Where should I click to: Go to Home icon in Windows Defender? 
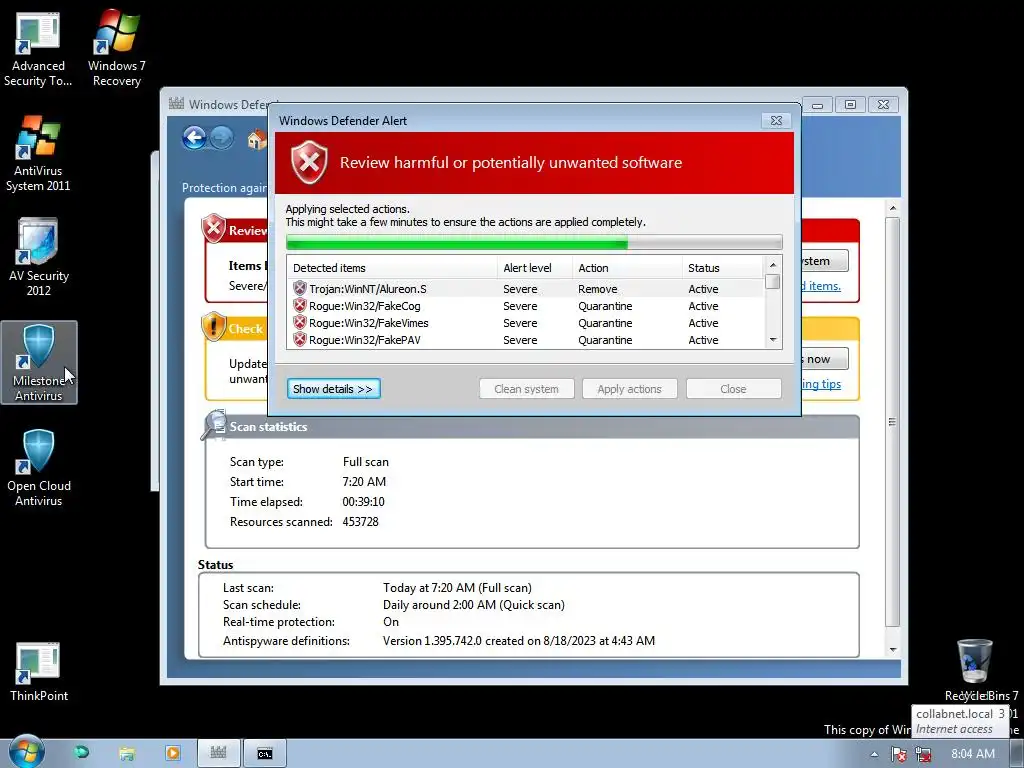tap(257, 138)
